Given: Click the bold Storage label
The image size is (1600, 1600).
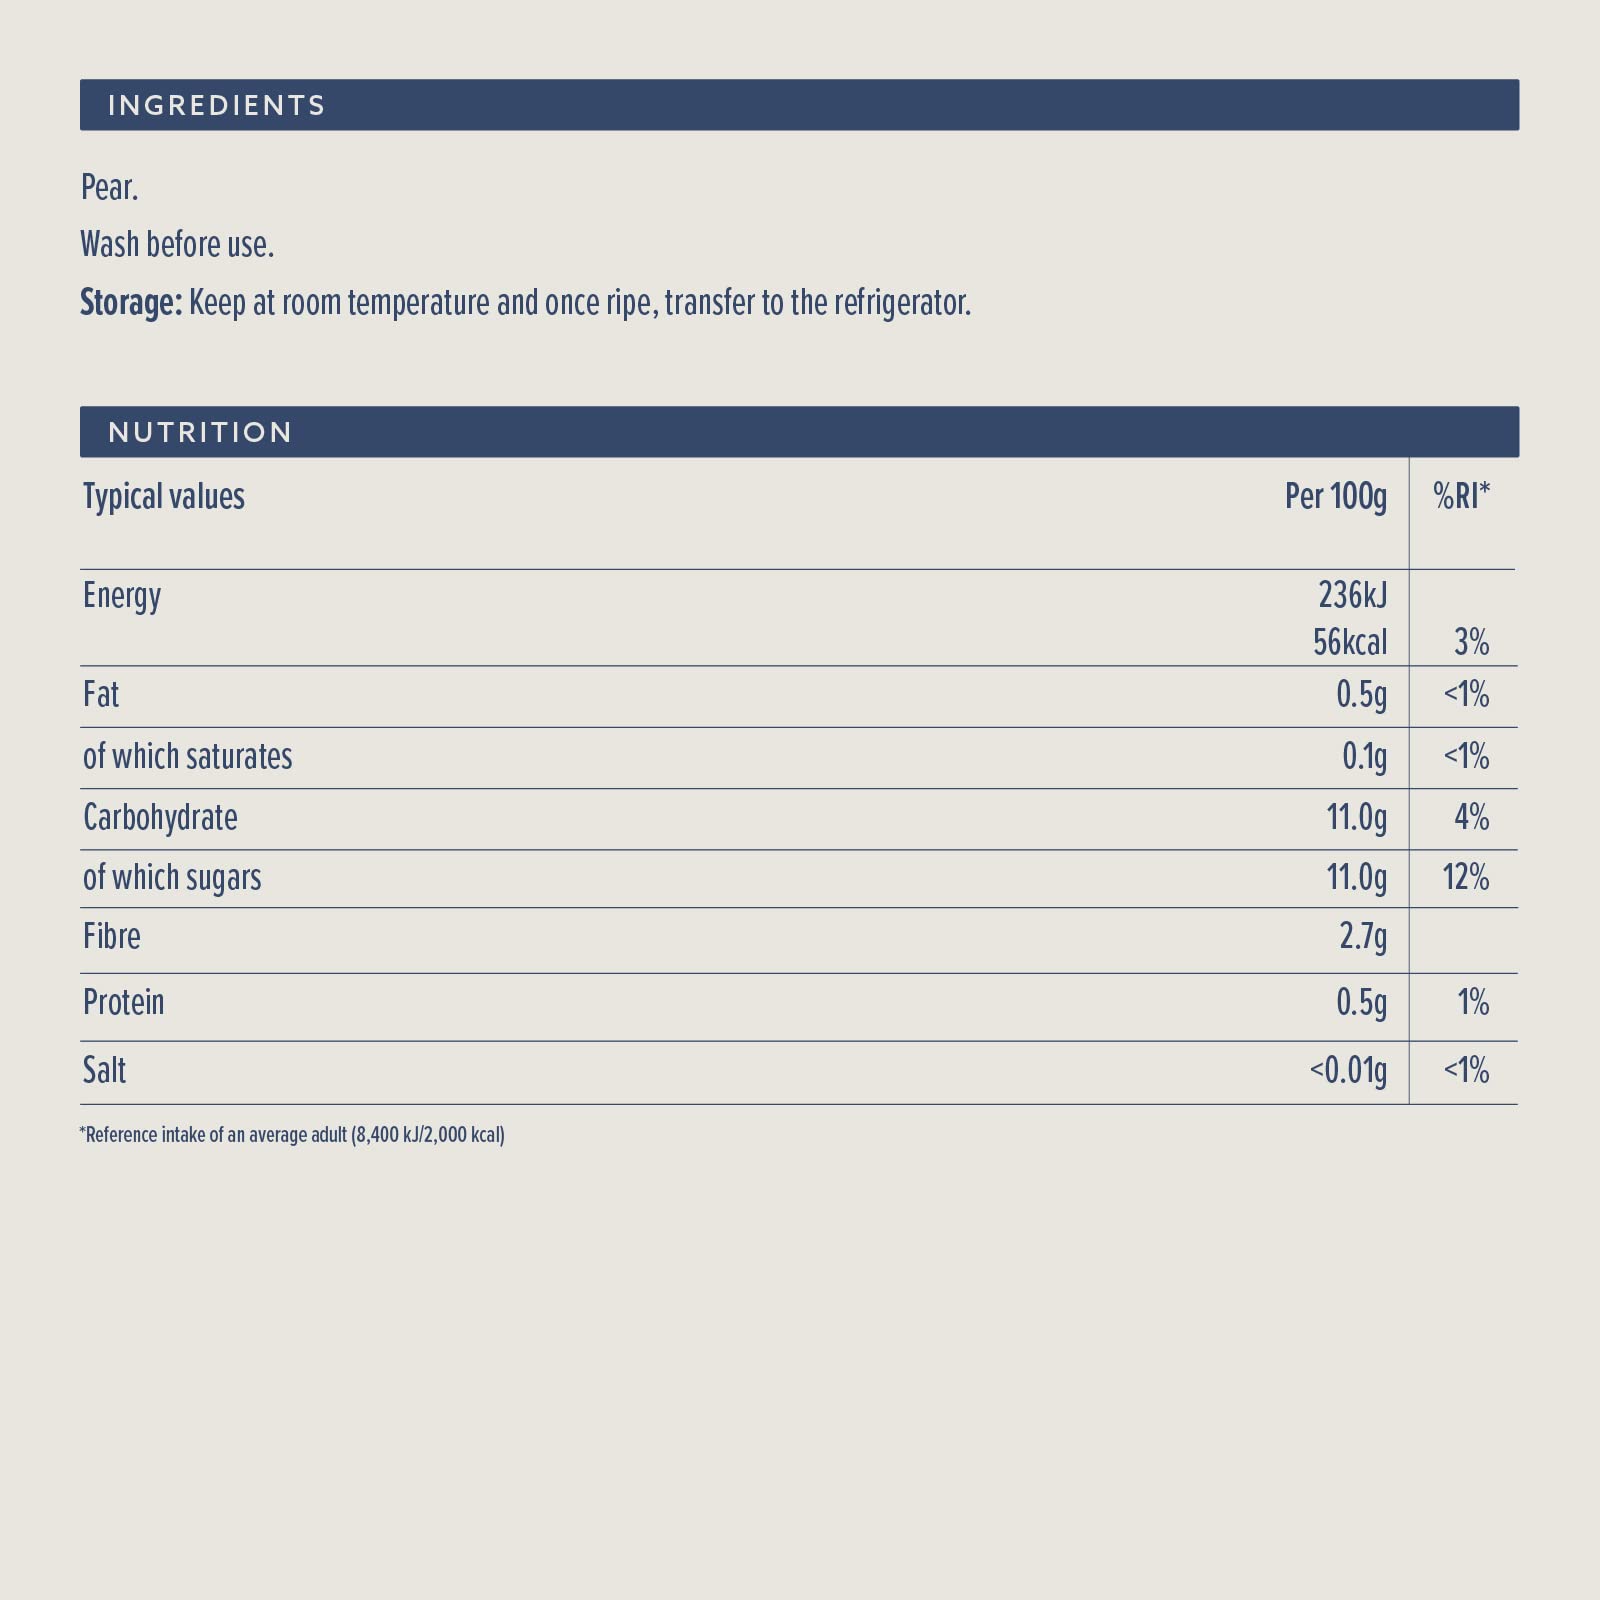Looking at the screenshot, I should (x=131, y=302).
